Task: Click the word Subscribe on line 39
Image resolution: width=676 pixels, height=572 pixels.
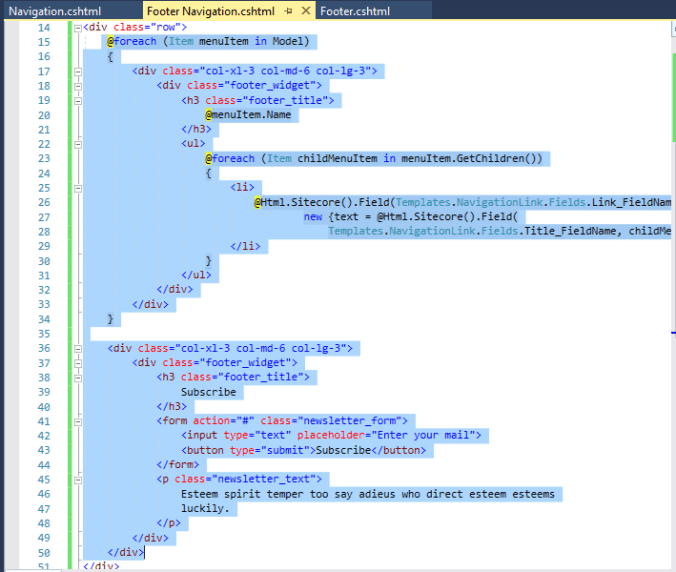Action: tap(208, 392)
